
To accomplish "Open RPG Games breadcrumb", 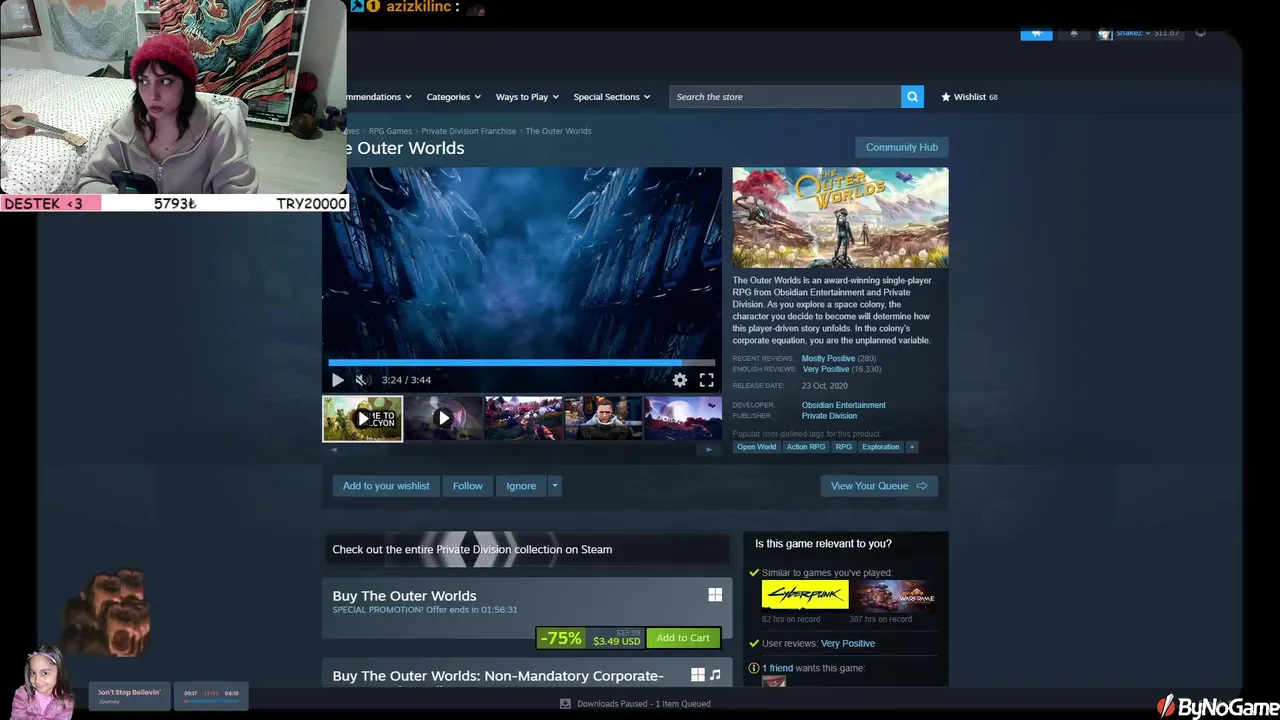I will [x=390, y=131].
